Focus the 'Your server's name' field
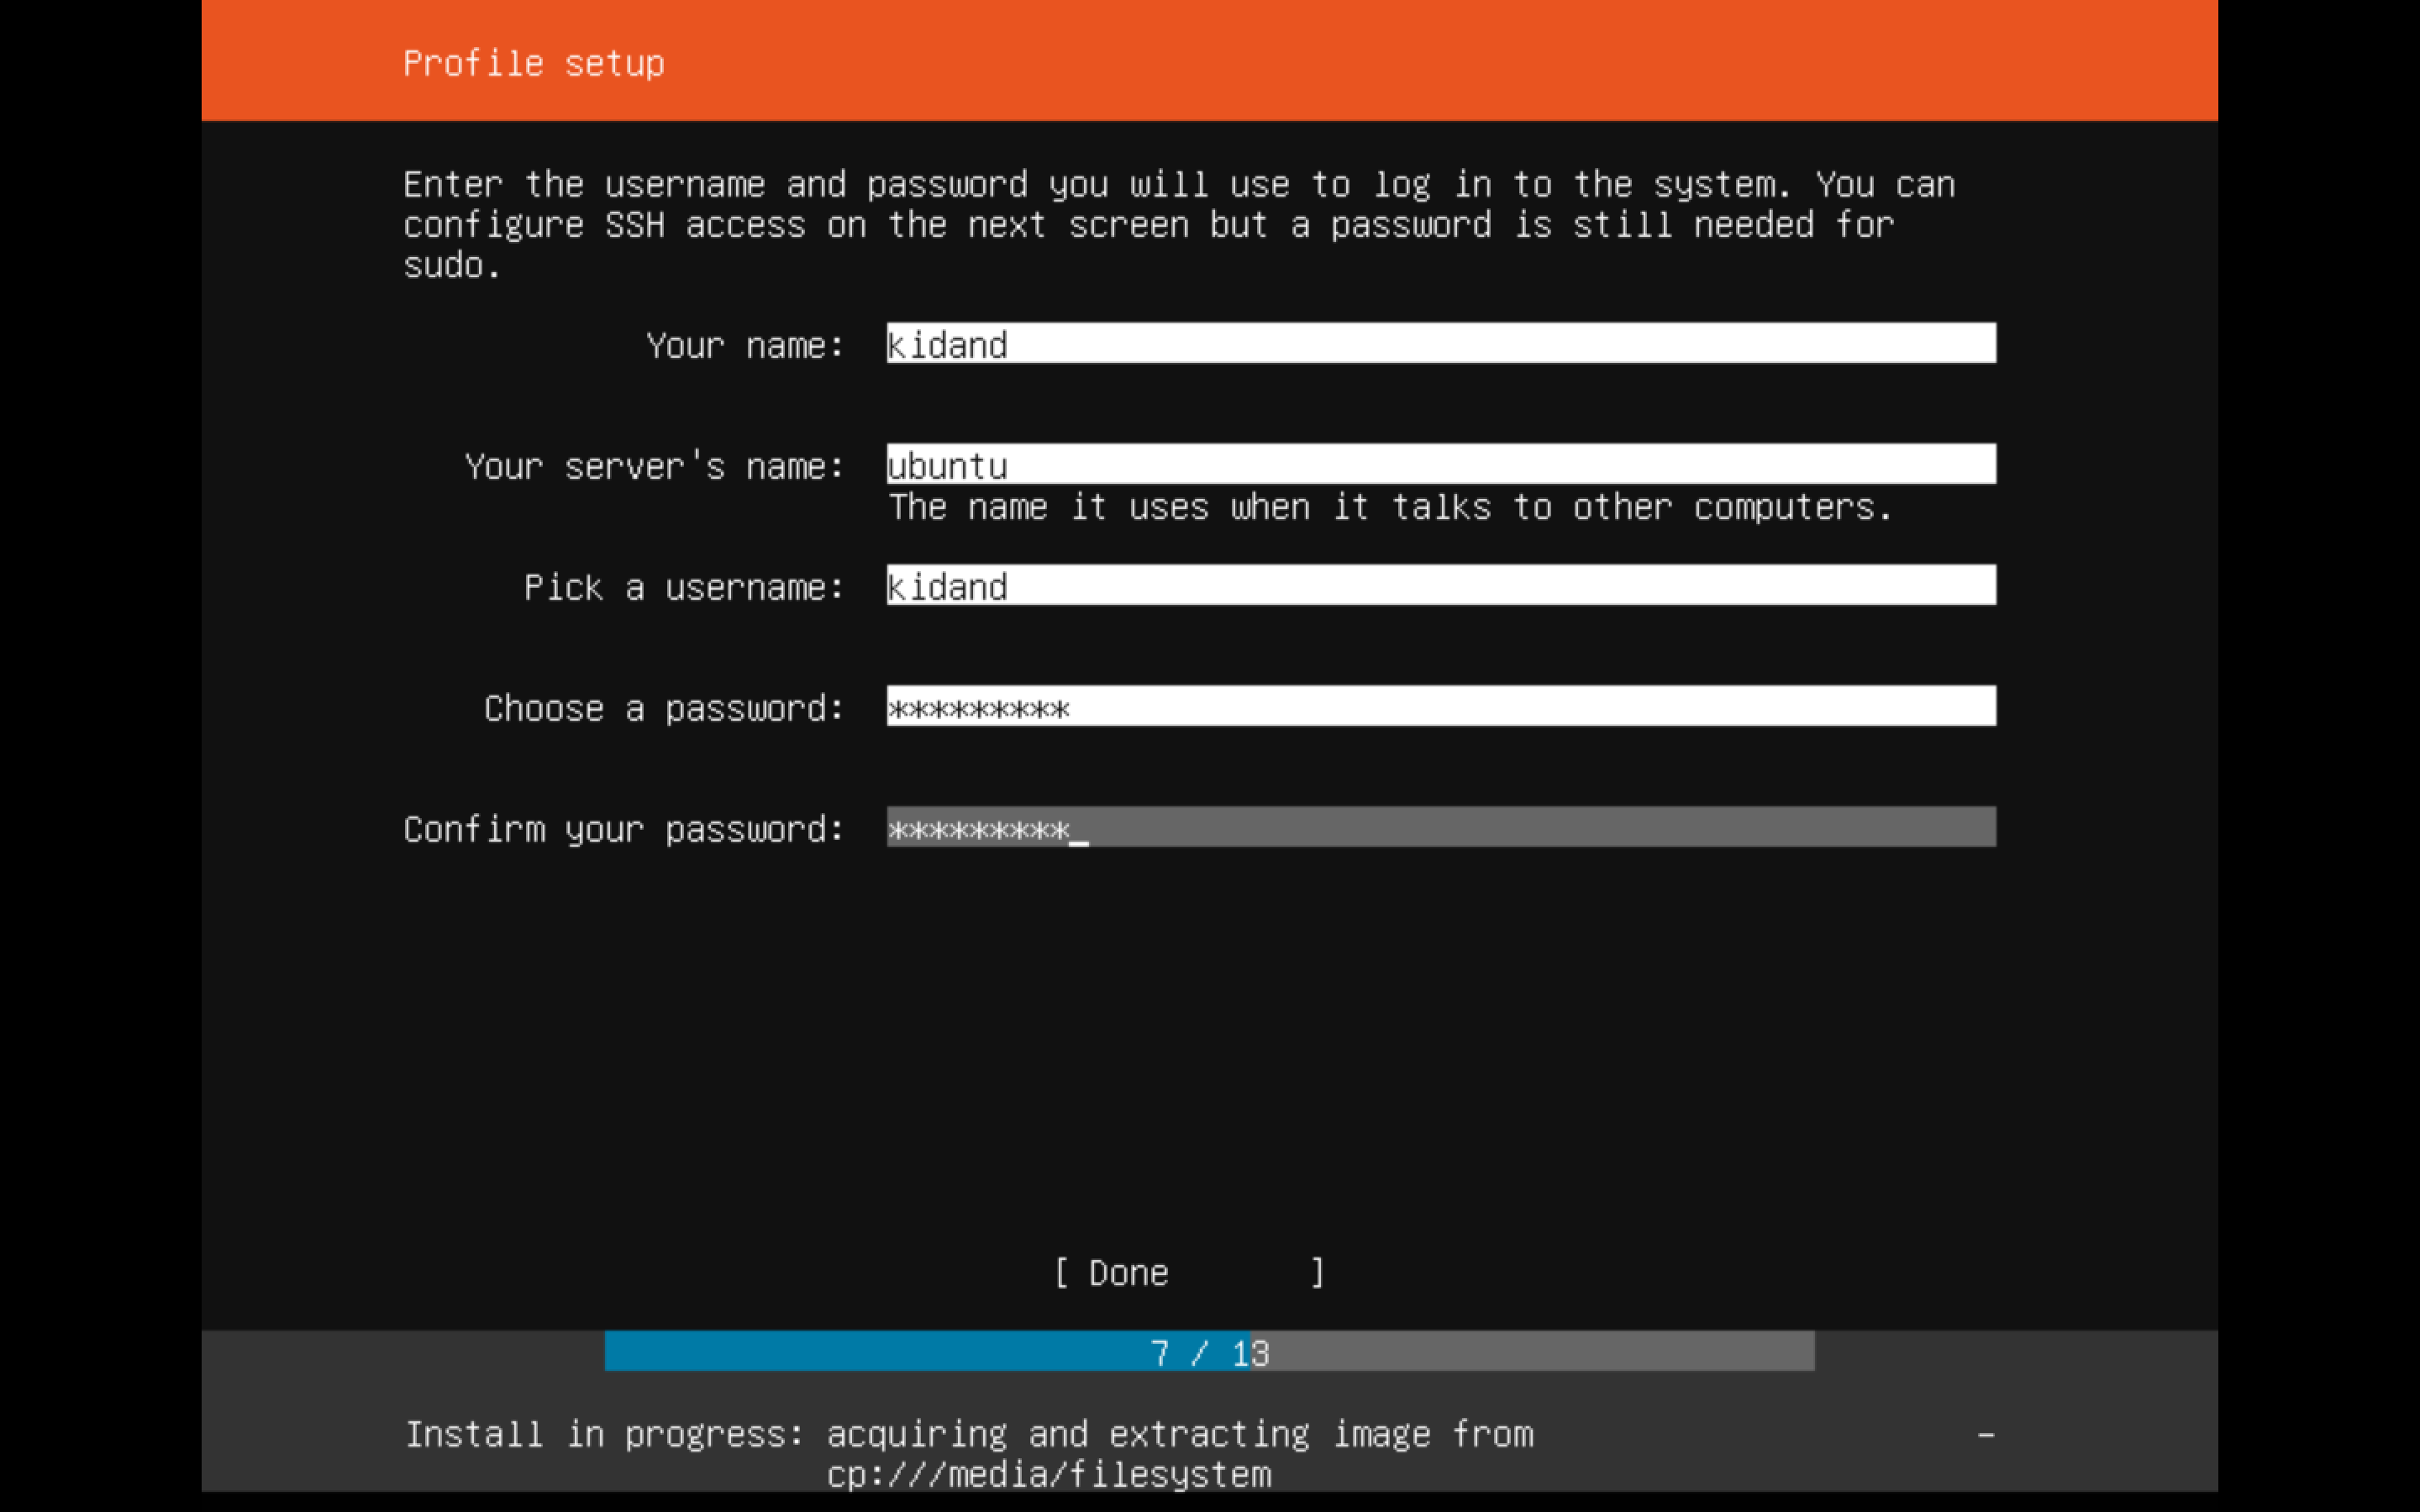Image resolution: width=2420 pixels, height=1512 pixels. [x=1441, y=464]
